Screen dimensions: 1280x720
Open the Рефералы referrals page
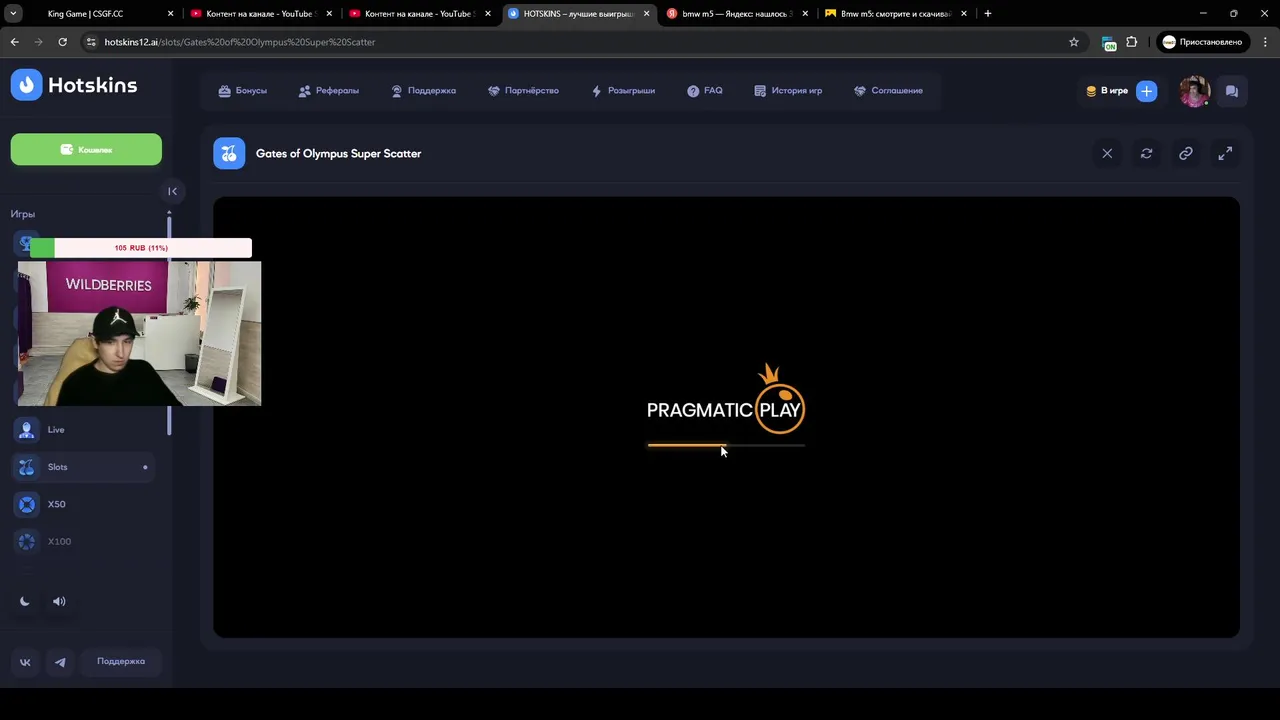tap(328, 91)
